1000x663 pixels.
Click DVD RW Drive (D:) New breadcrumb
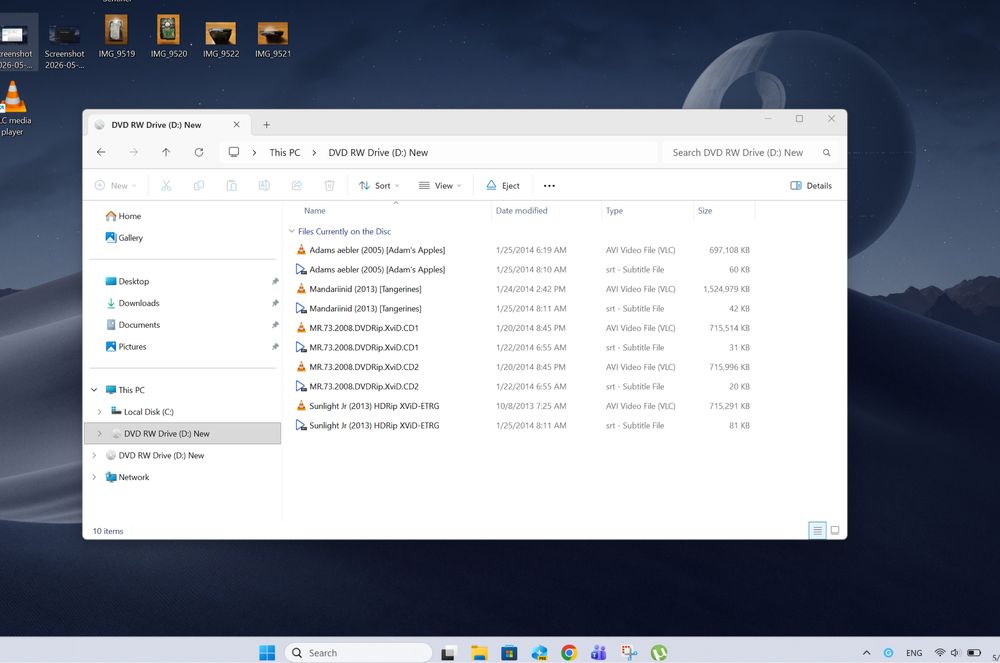pyautogui.click(x=378, y=152)
